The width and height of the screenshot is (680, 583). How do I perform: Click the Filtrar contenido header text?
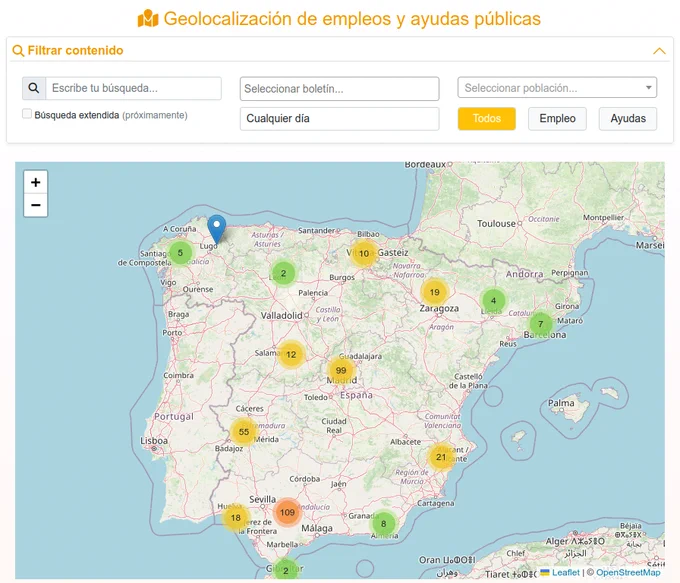(75, 50)
